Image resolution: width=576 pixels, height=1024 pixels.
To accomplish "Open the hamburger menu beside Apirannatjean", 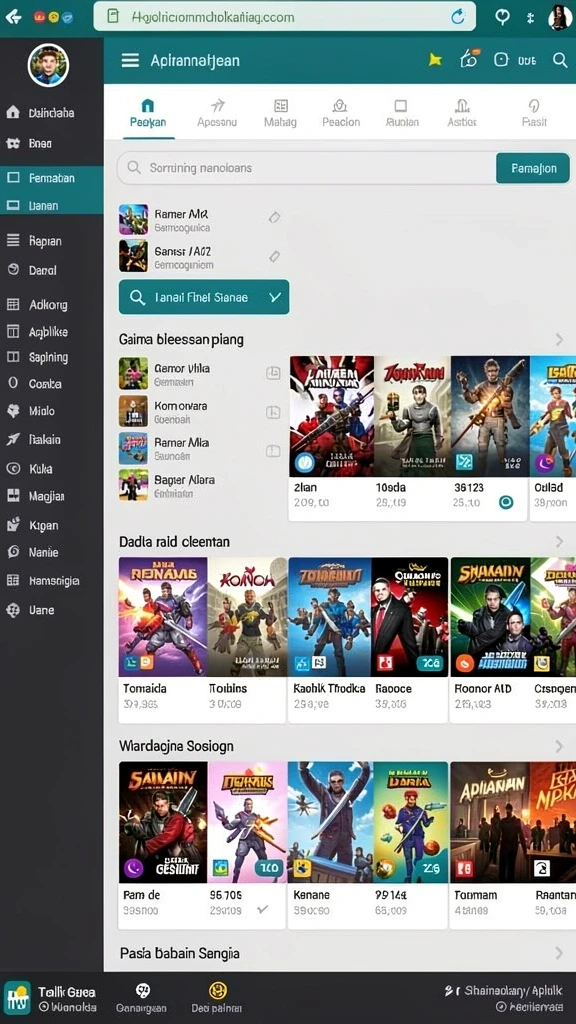I will click(x=130, y=61).
